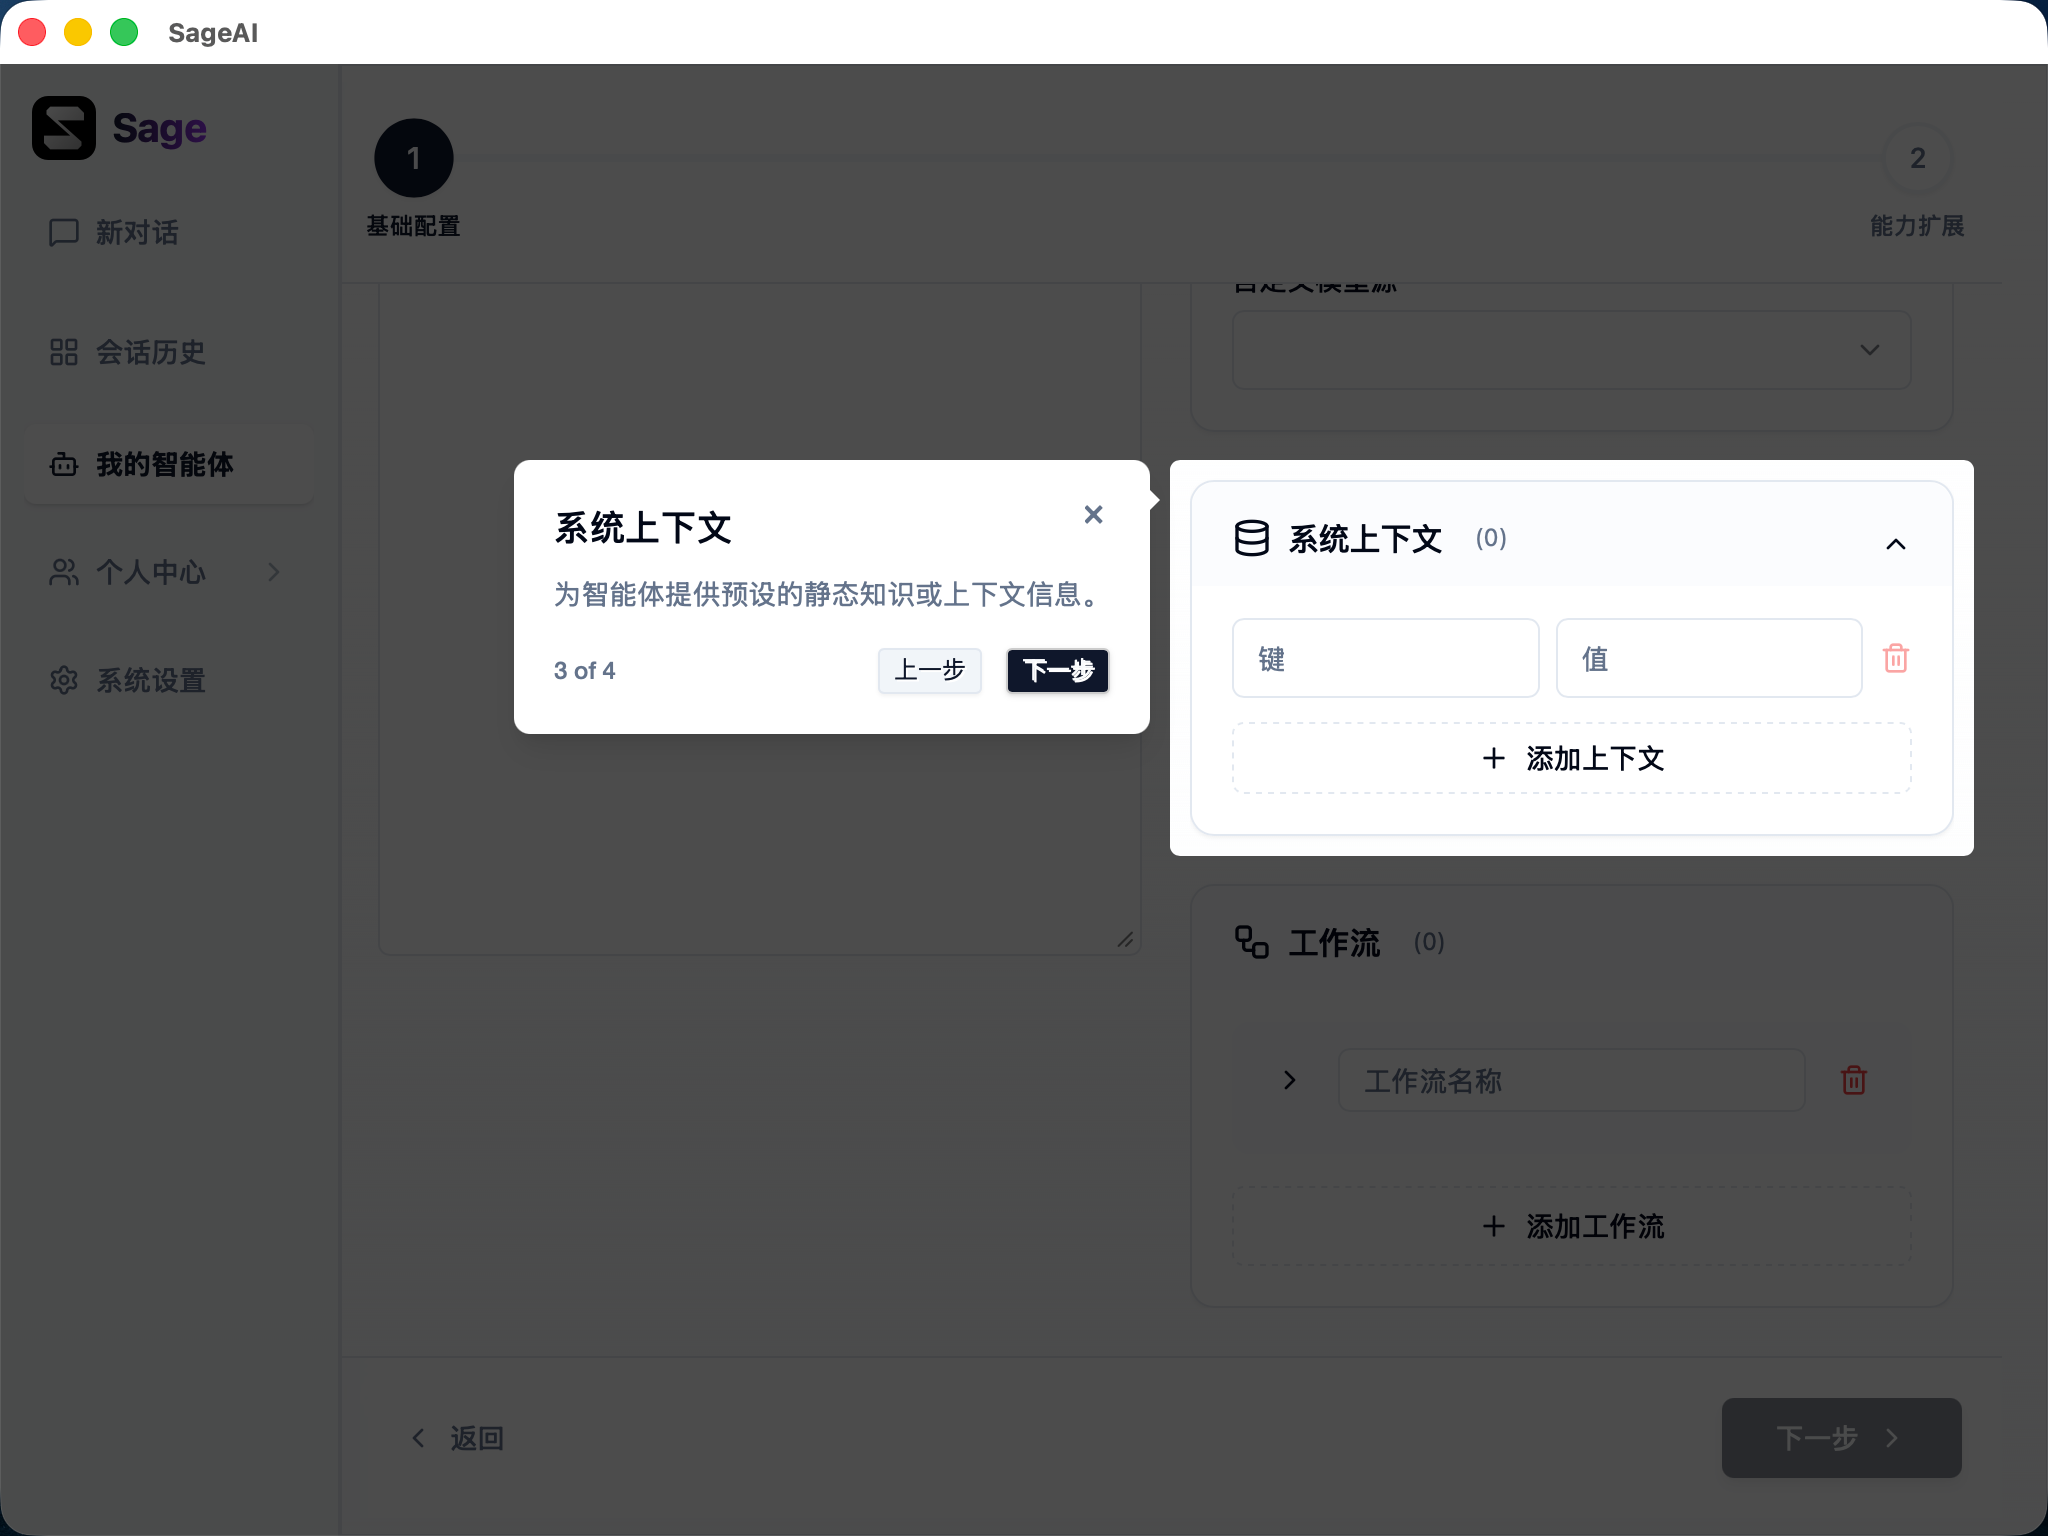
Task: Open 系统设置 system settings
Action: click(x=150, y=680)
